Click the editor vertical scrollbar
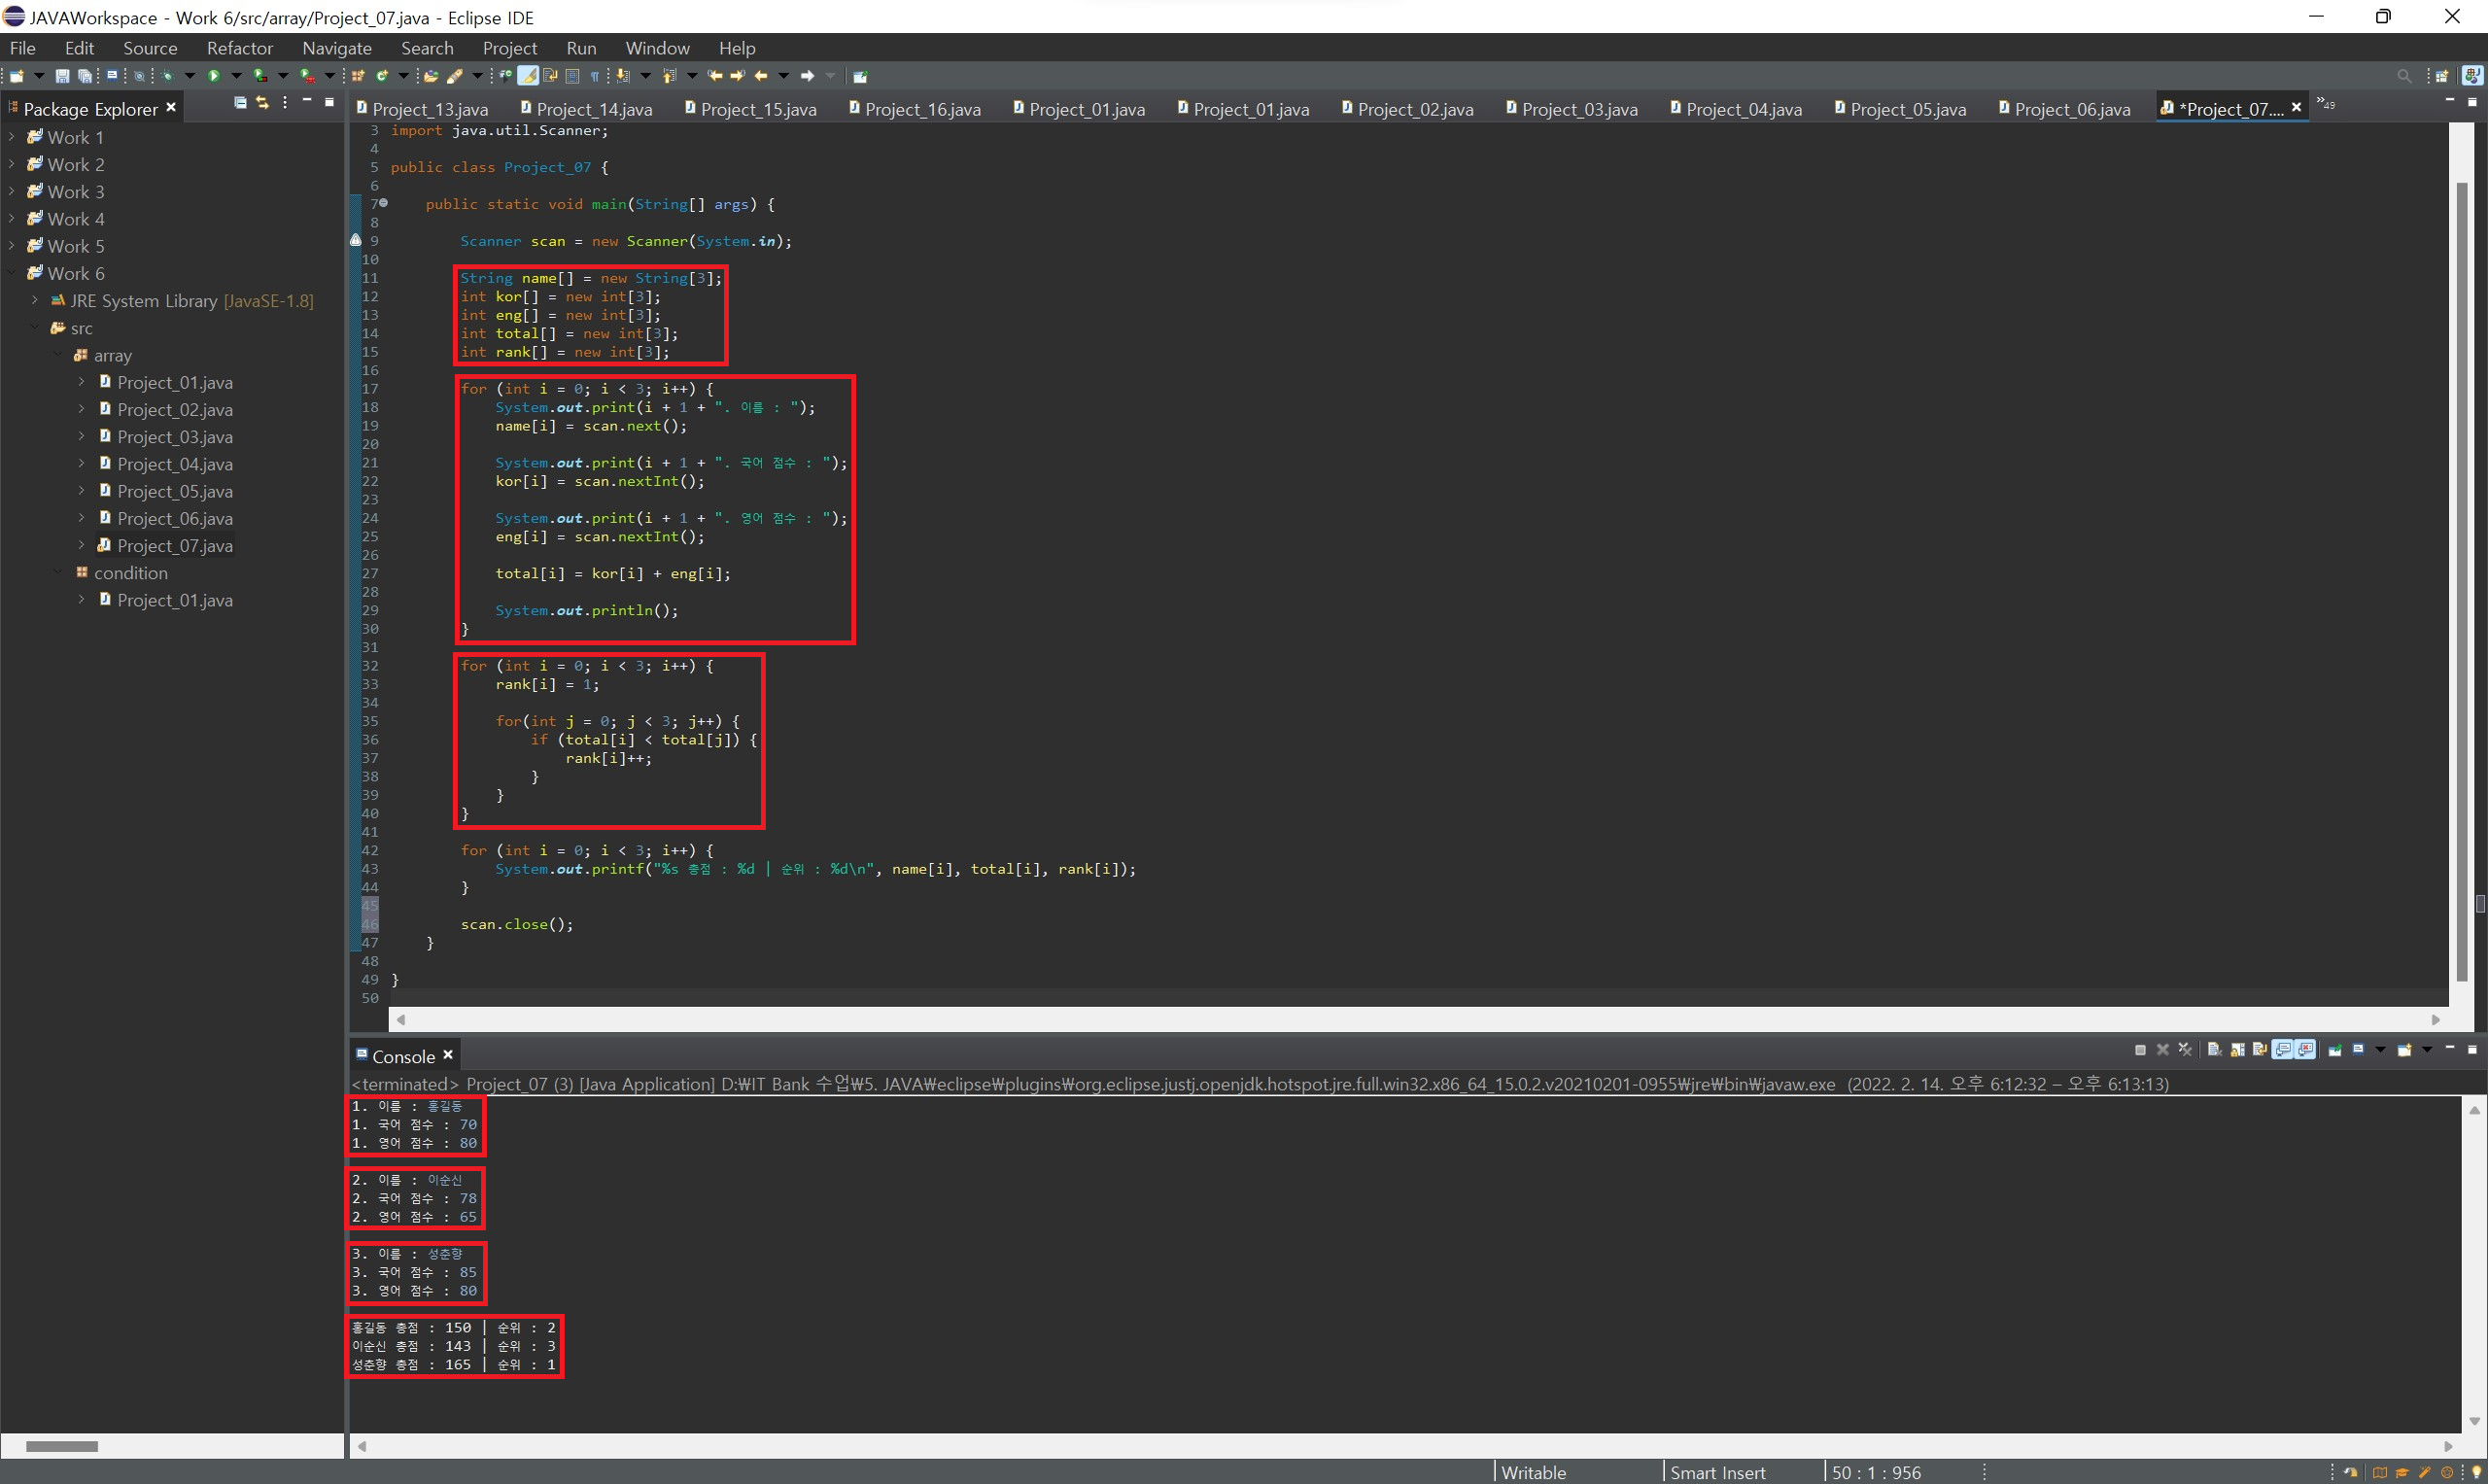The width and height of the screenshot is (2488, 1484). click(x=2461, y=580)
